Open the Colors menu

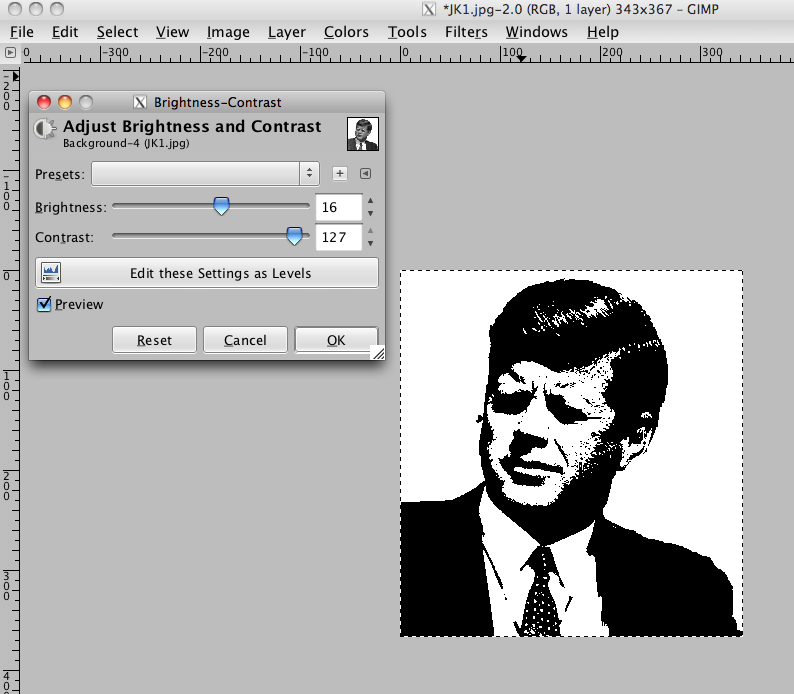346,32
